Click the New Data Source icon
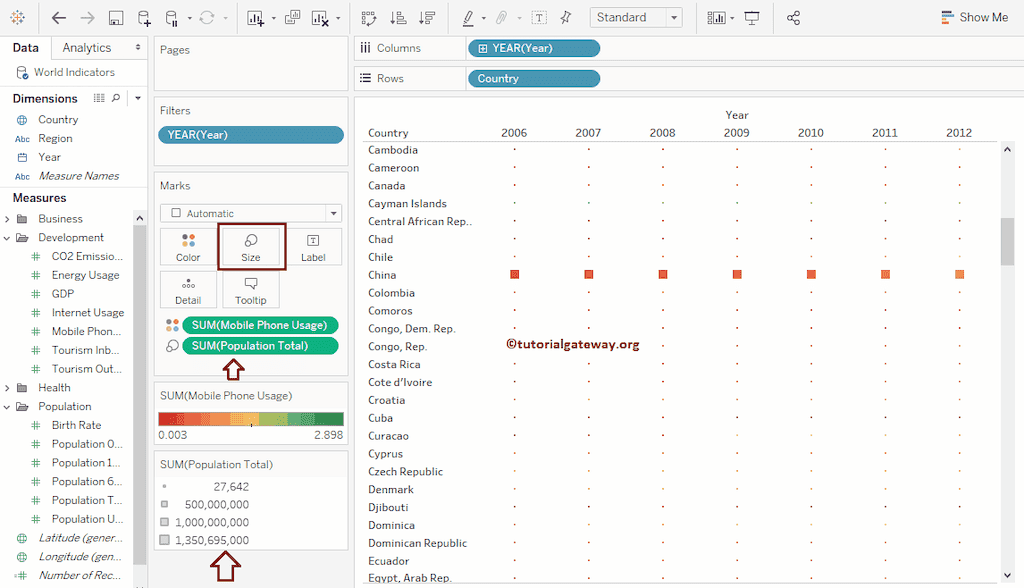1024x588 pixels. pyautogui.click(x=144, y=18)
